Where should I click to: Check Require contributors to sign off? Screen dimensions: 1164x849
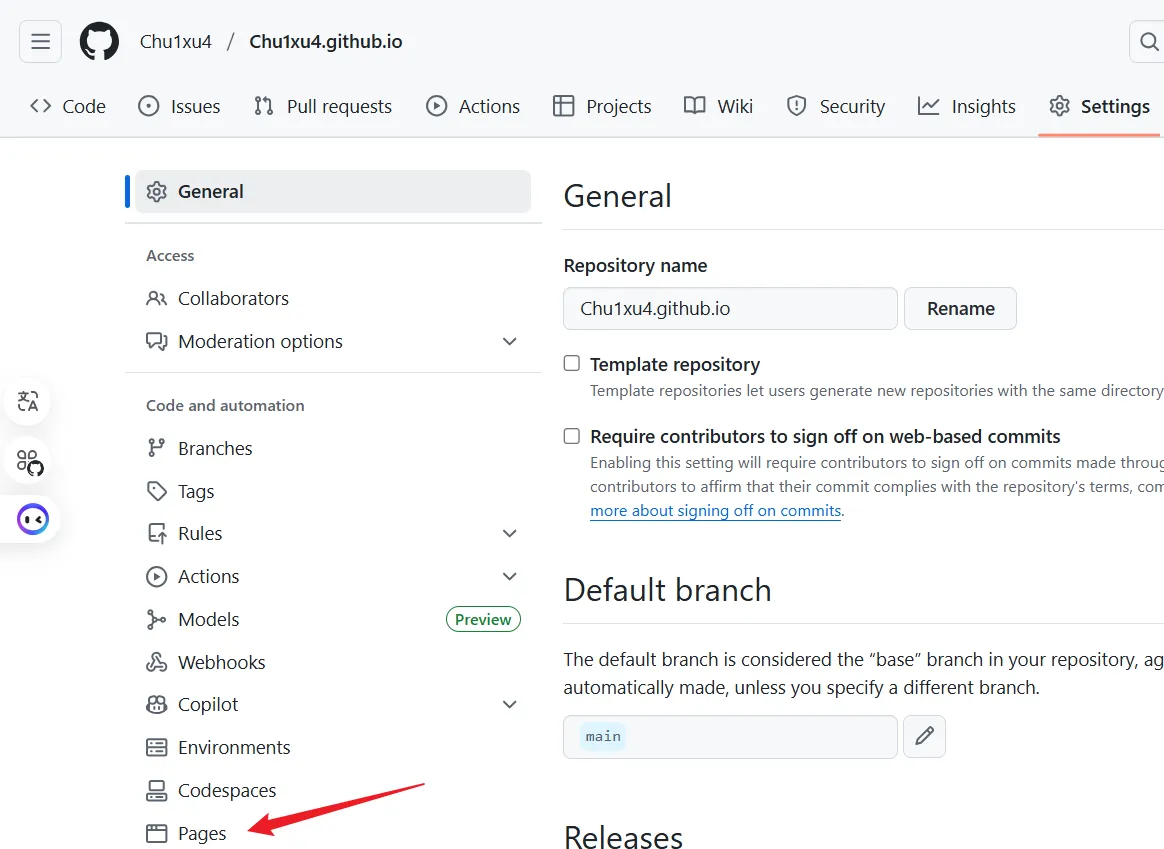572,436
